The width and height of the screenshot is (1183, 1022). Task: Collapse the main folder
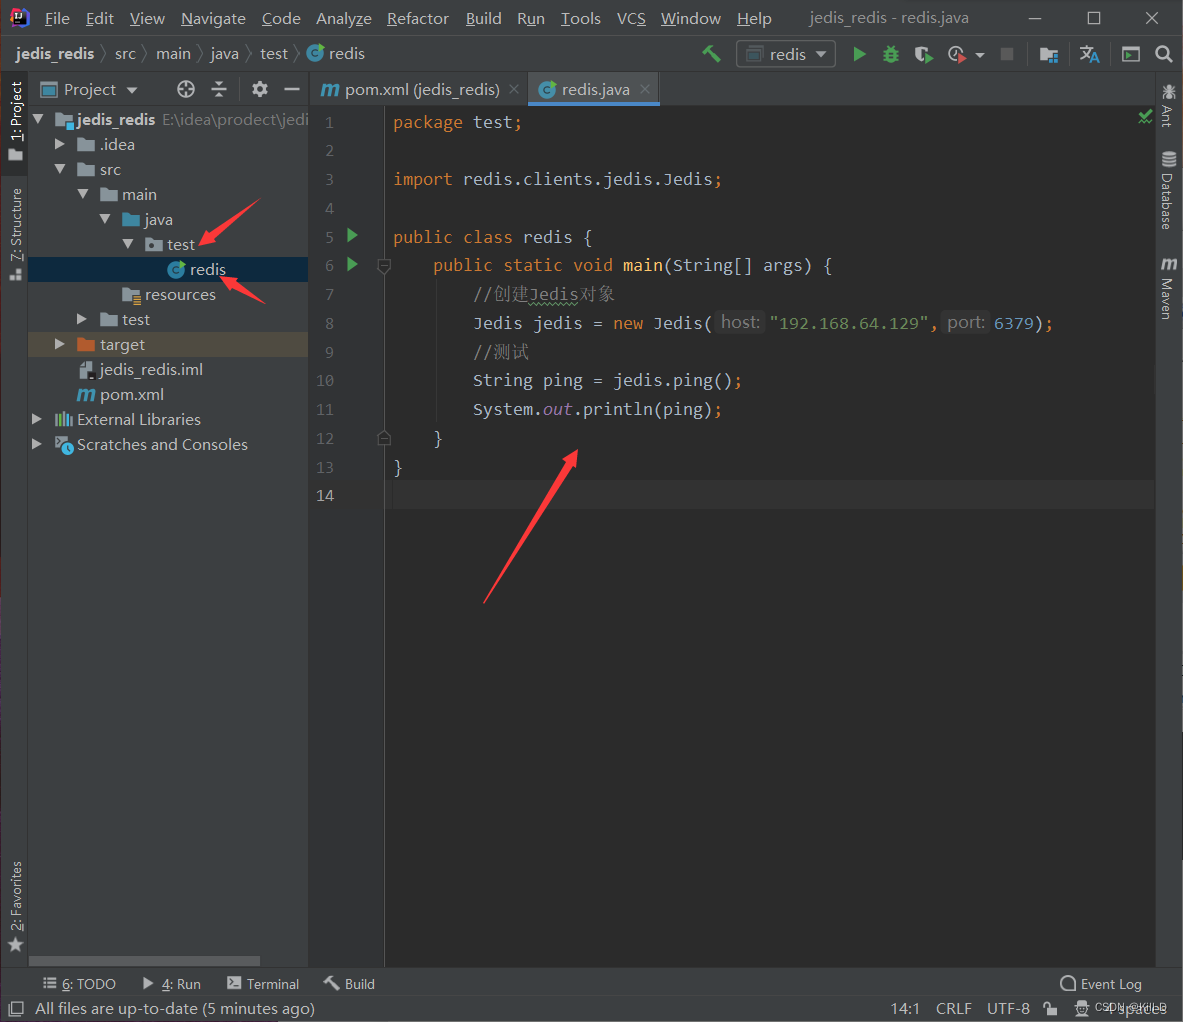tap(83, 195)
